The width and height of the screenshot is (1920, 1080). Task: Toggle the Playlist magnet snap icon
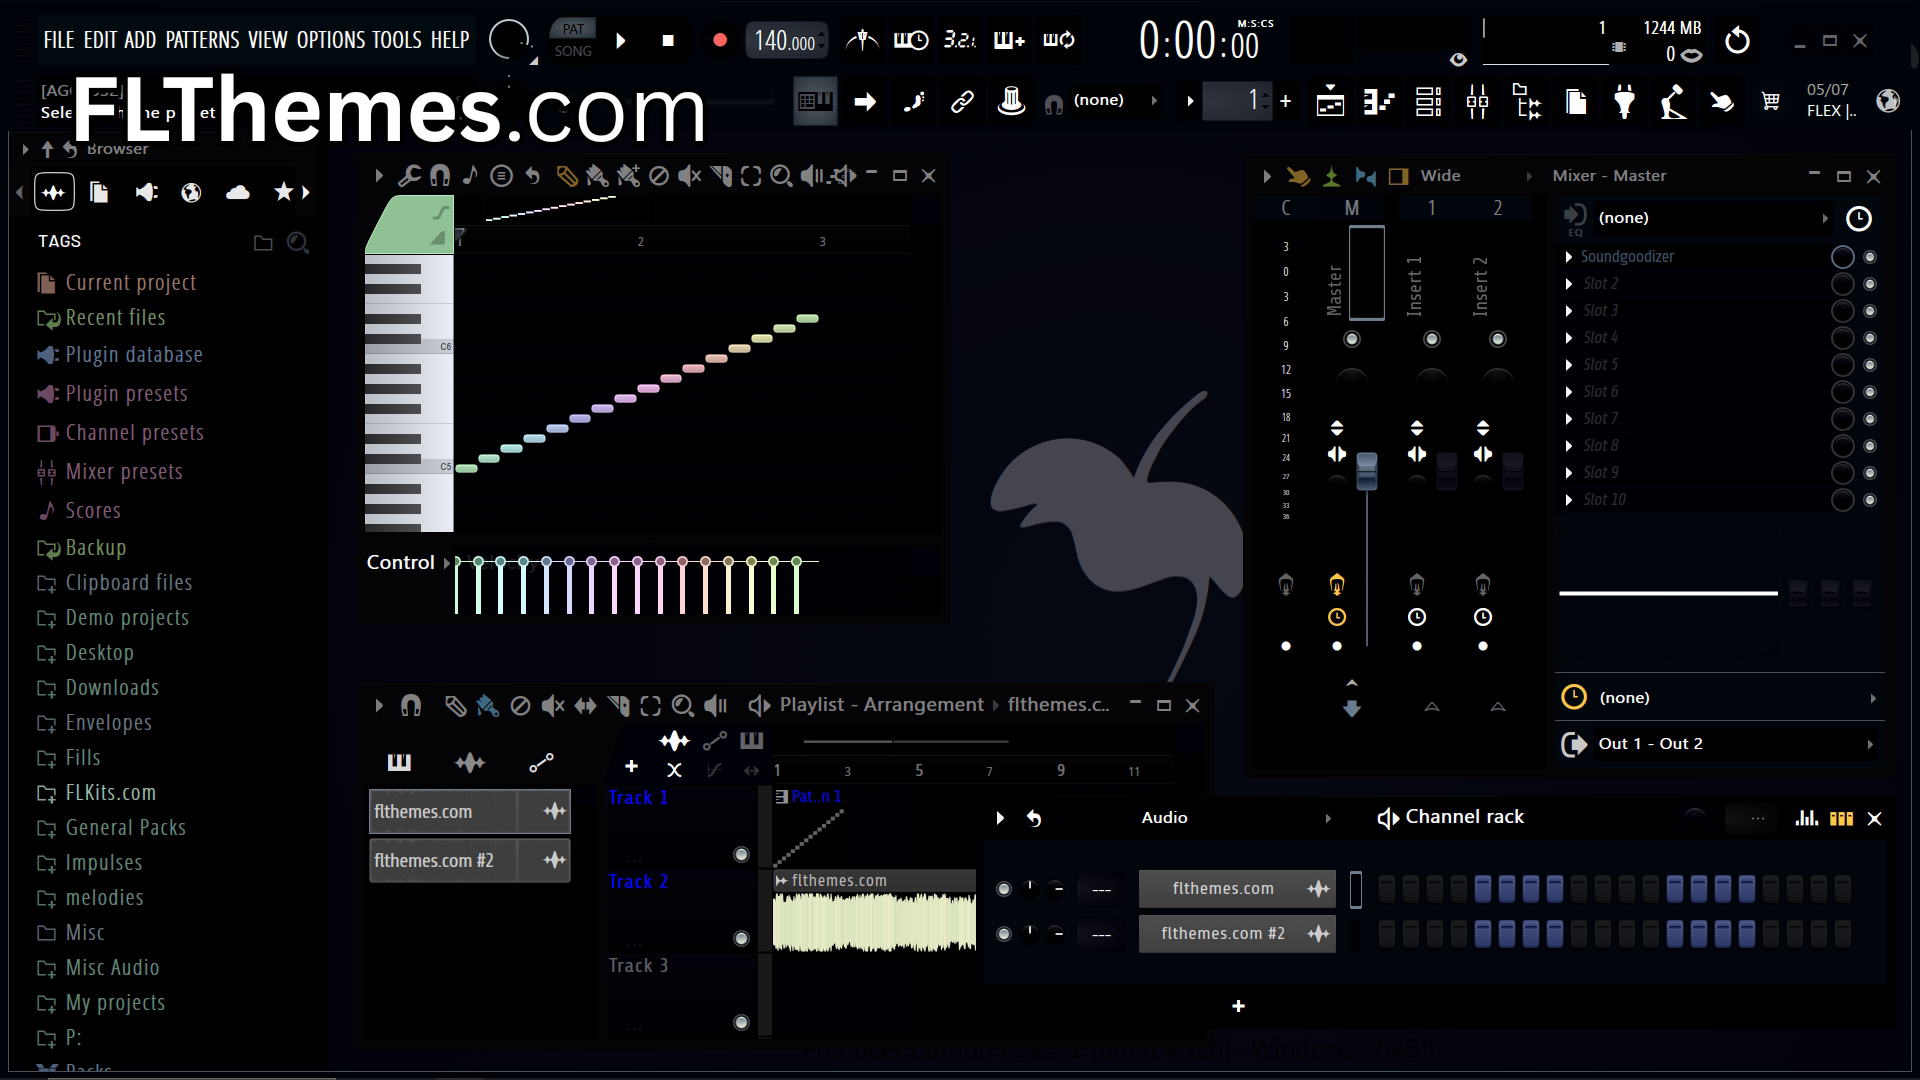[411, 706]
